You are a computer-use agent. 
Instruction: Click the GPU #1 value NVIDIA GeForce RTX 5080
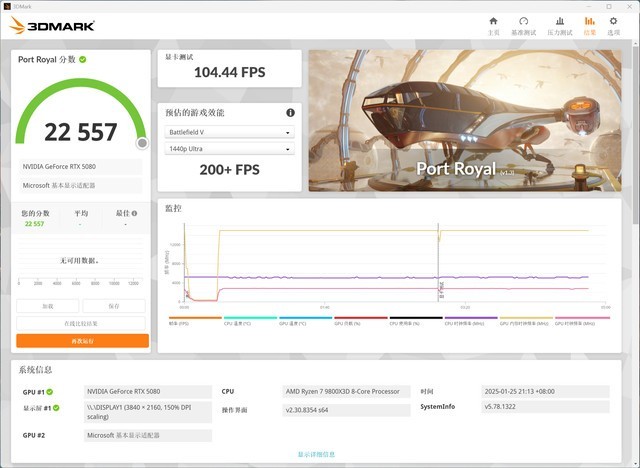point(148,391)
